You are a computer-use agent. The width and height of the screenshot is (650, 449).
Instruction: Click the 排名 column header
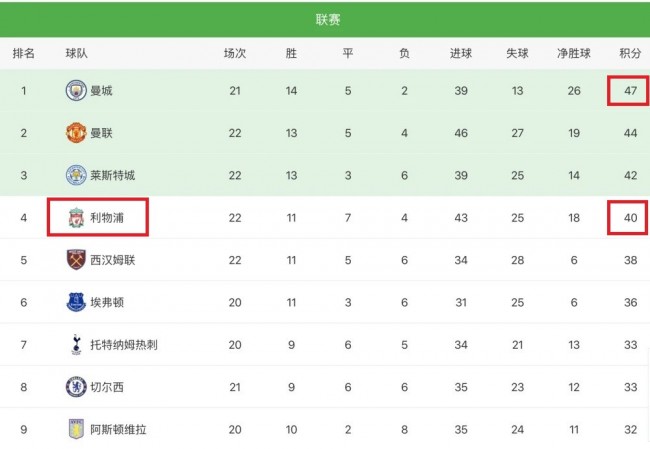click(24, 53)
